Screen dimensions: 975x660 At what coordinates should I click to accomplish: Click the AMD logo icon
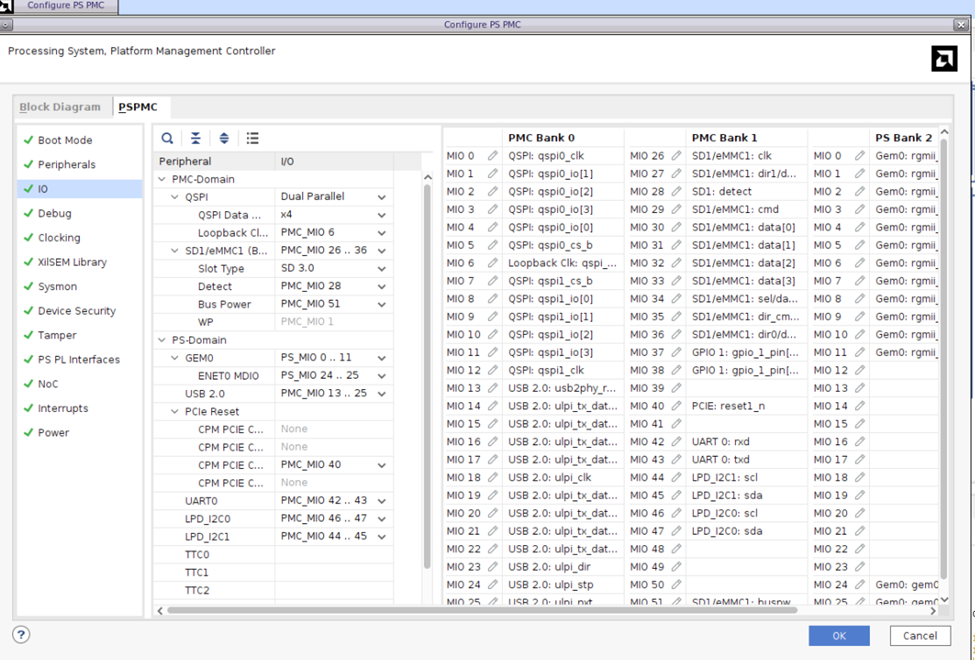[x=943, y=59]
